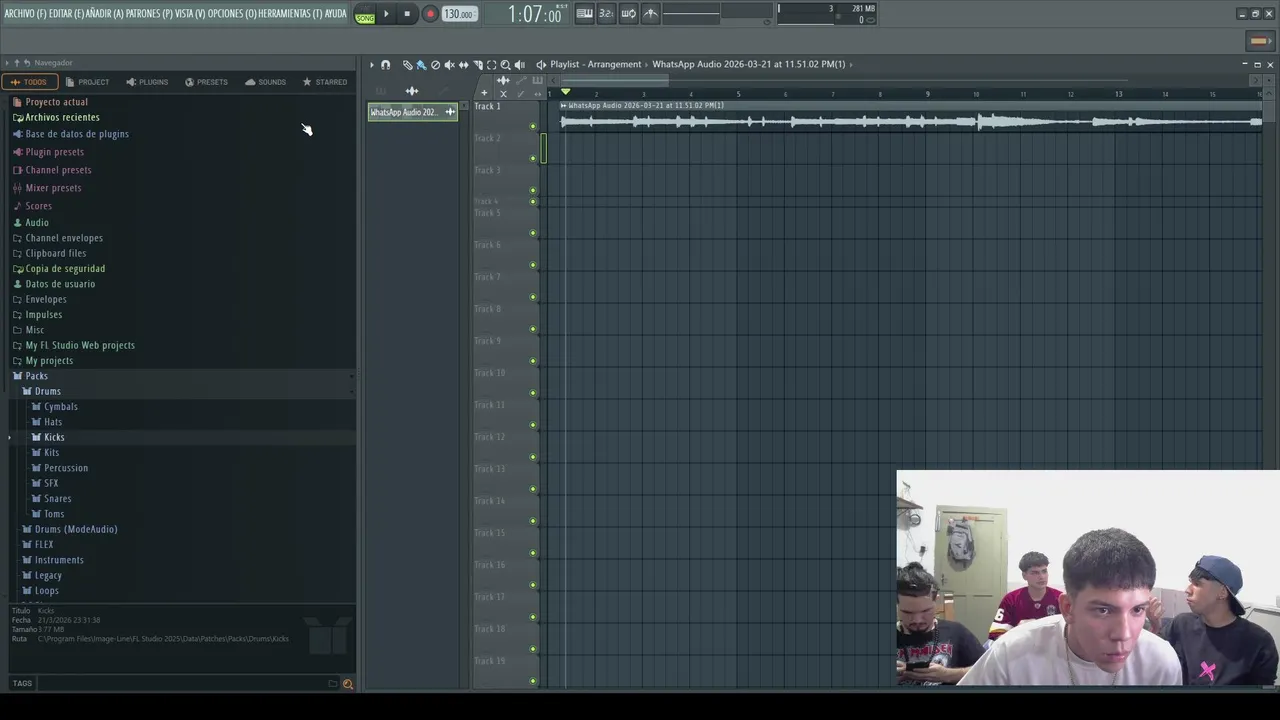This screenshot has height=720, width=1280.
Task: Open the Snares folder
Action: [57, 499]
